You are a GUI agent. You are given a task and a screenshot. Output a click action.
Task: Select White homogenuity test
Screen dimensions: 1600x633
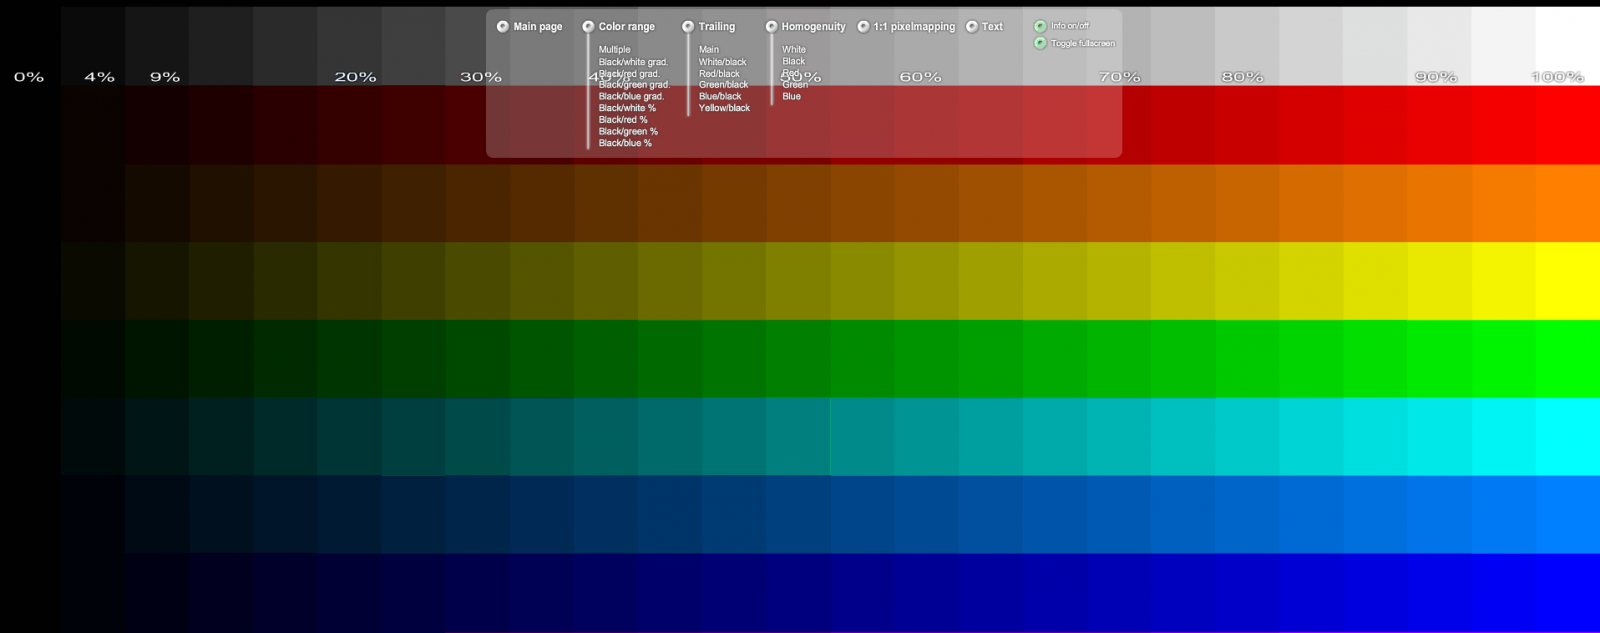click(x=794, y=50)
